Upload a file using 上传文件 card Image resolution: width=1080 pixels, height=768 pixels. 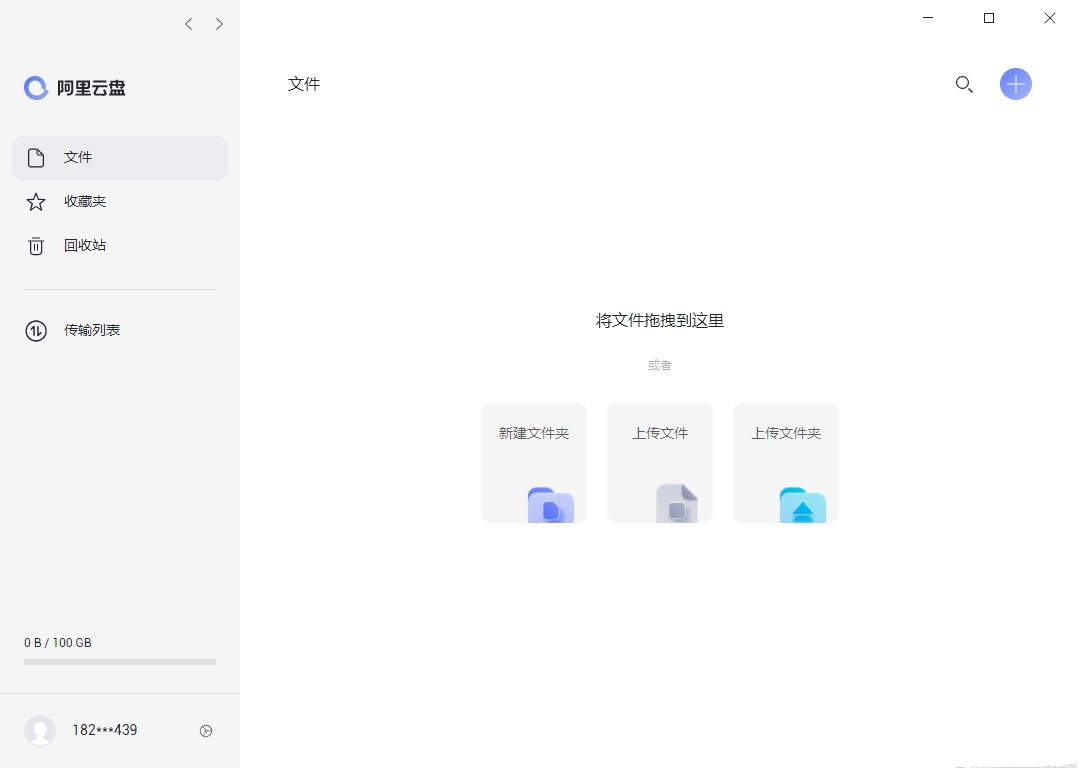coord(659,462)
